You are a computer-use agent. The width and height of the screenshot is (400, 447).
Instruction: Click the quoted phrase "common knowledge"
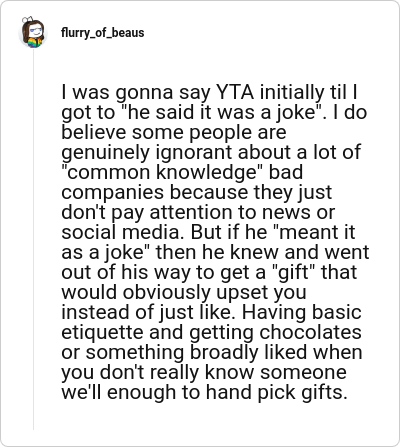[163, 172]
